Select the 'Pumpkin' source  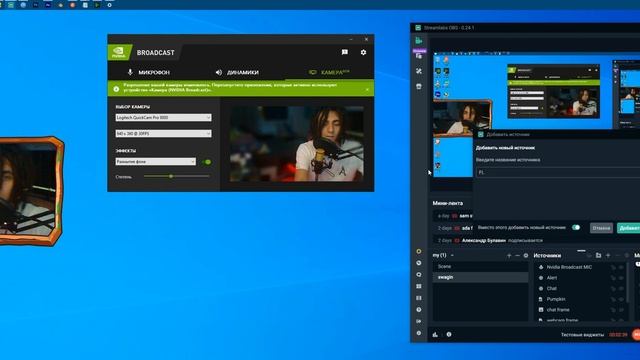click(x=556, y=299)
